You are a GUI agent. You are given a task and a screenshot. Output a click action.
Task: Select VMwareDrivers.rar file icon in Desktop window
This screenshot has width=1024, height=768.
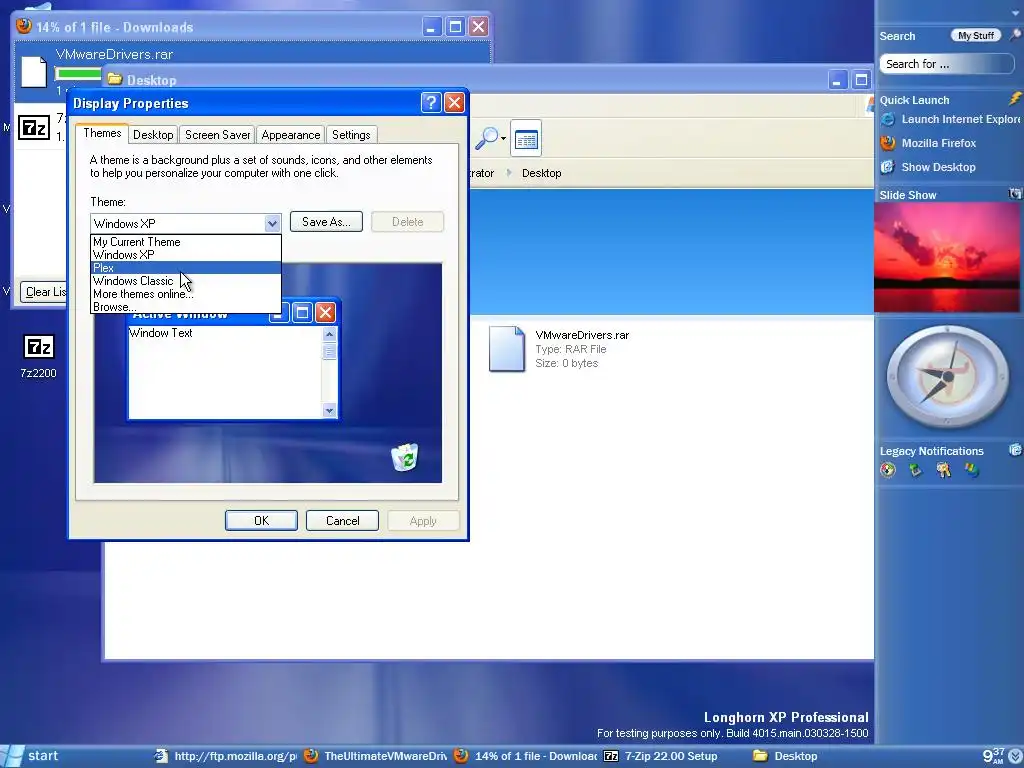coord(507,349)
